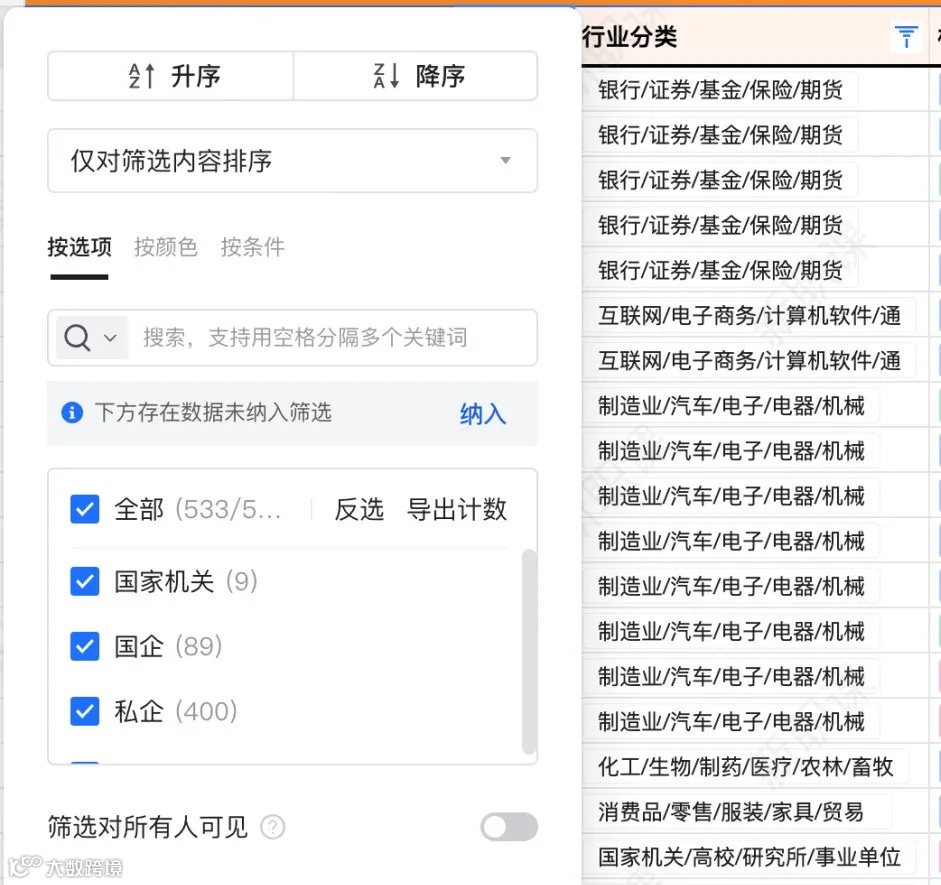Click the blue info icon in notice bar
Viewport: 941px width, 885px height.
(x=70, y=413)
